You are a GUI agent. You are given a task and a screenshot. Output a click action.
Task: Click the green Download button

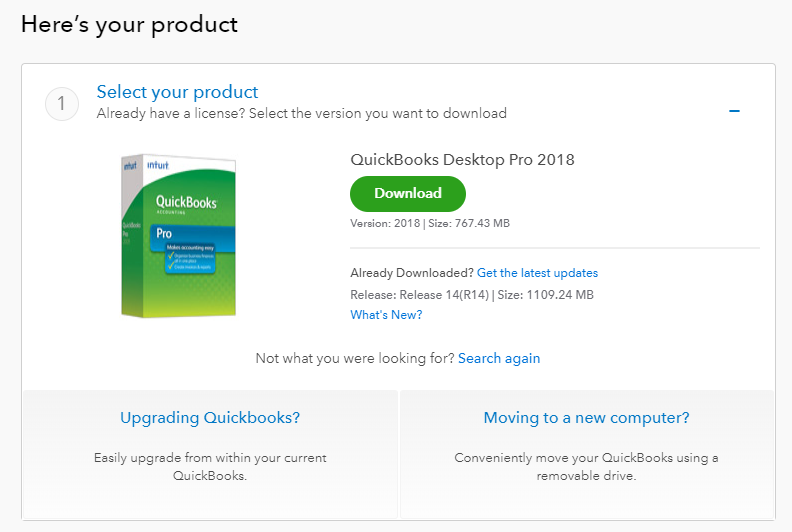click(408, 193)
